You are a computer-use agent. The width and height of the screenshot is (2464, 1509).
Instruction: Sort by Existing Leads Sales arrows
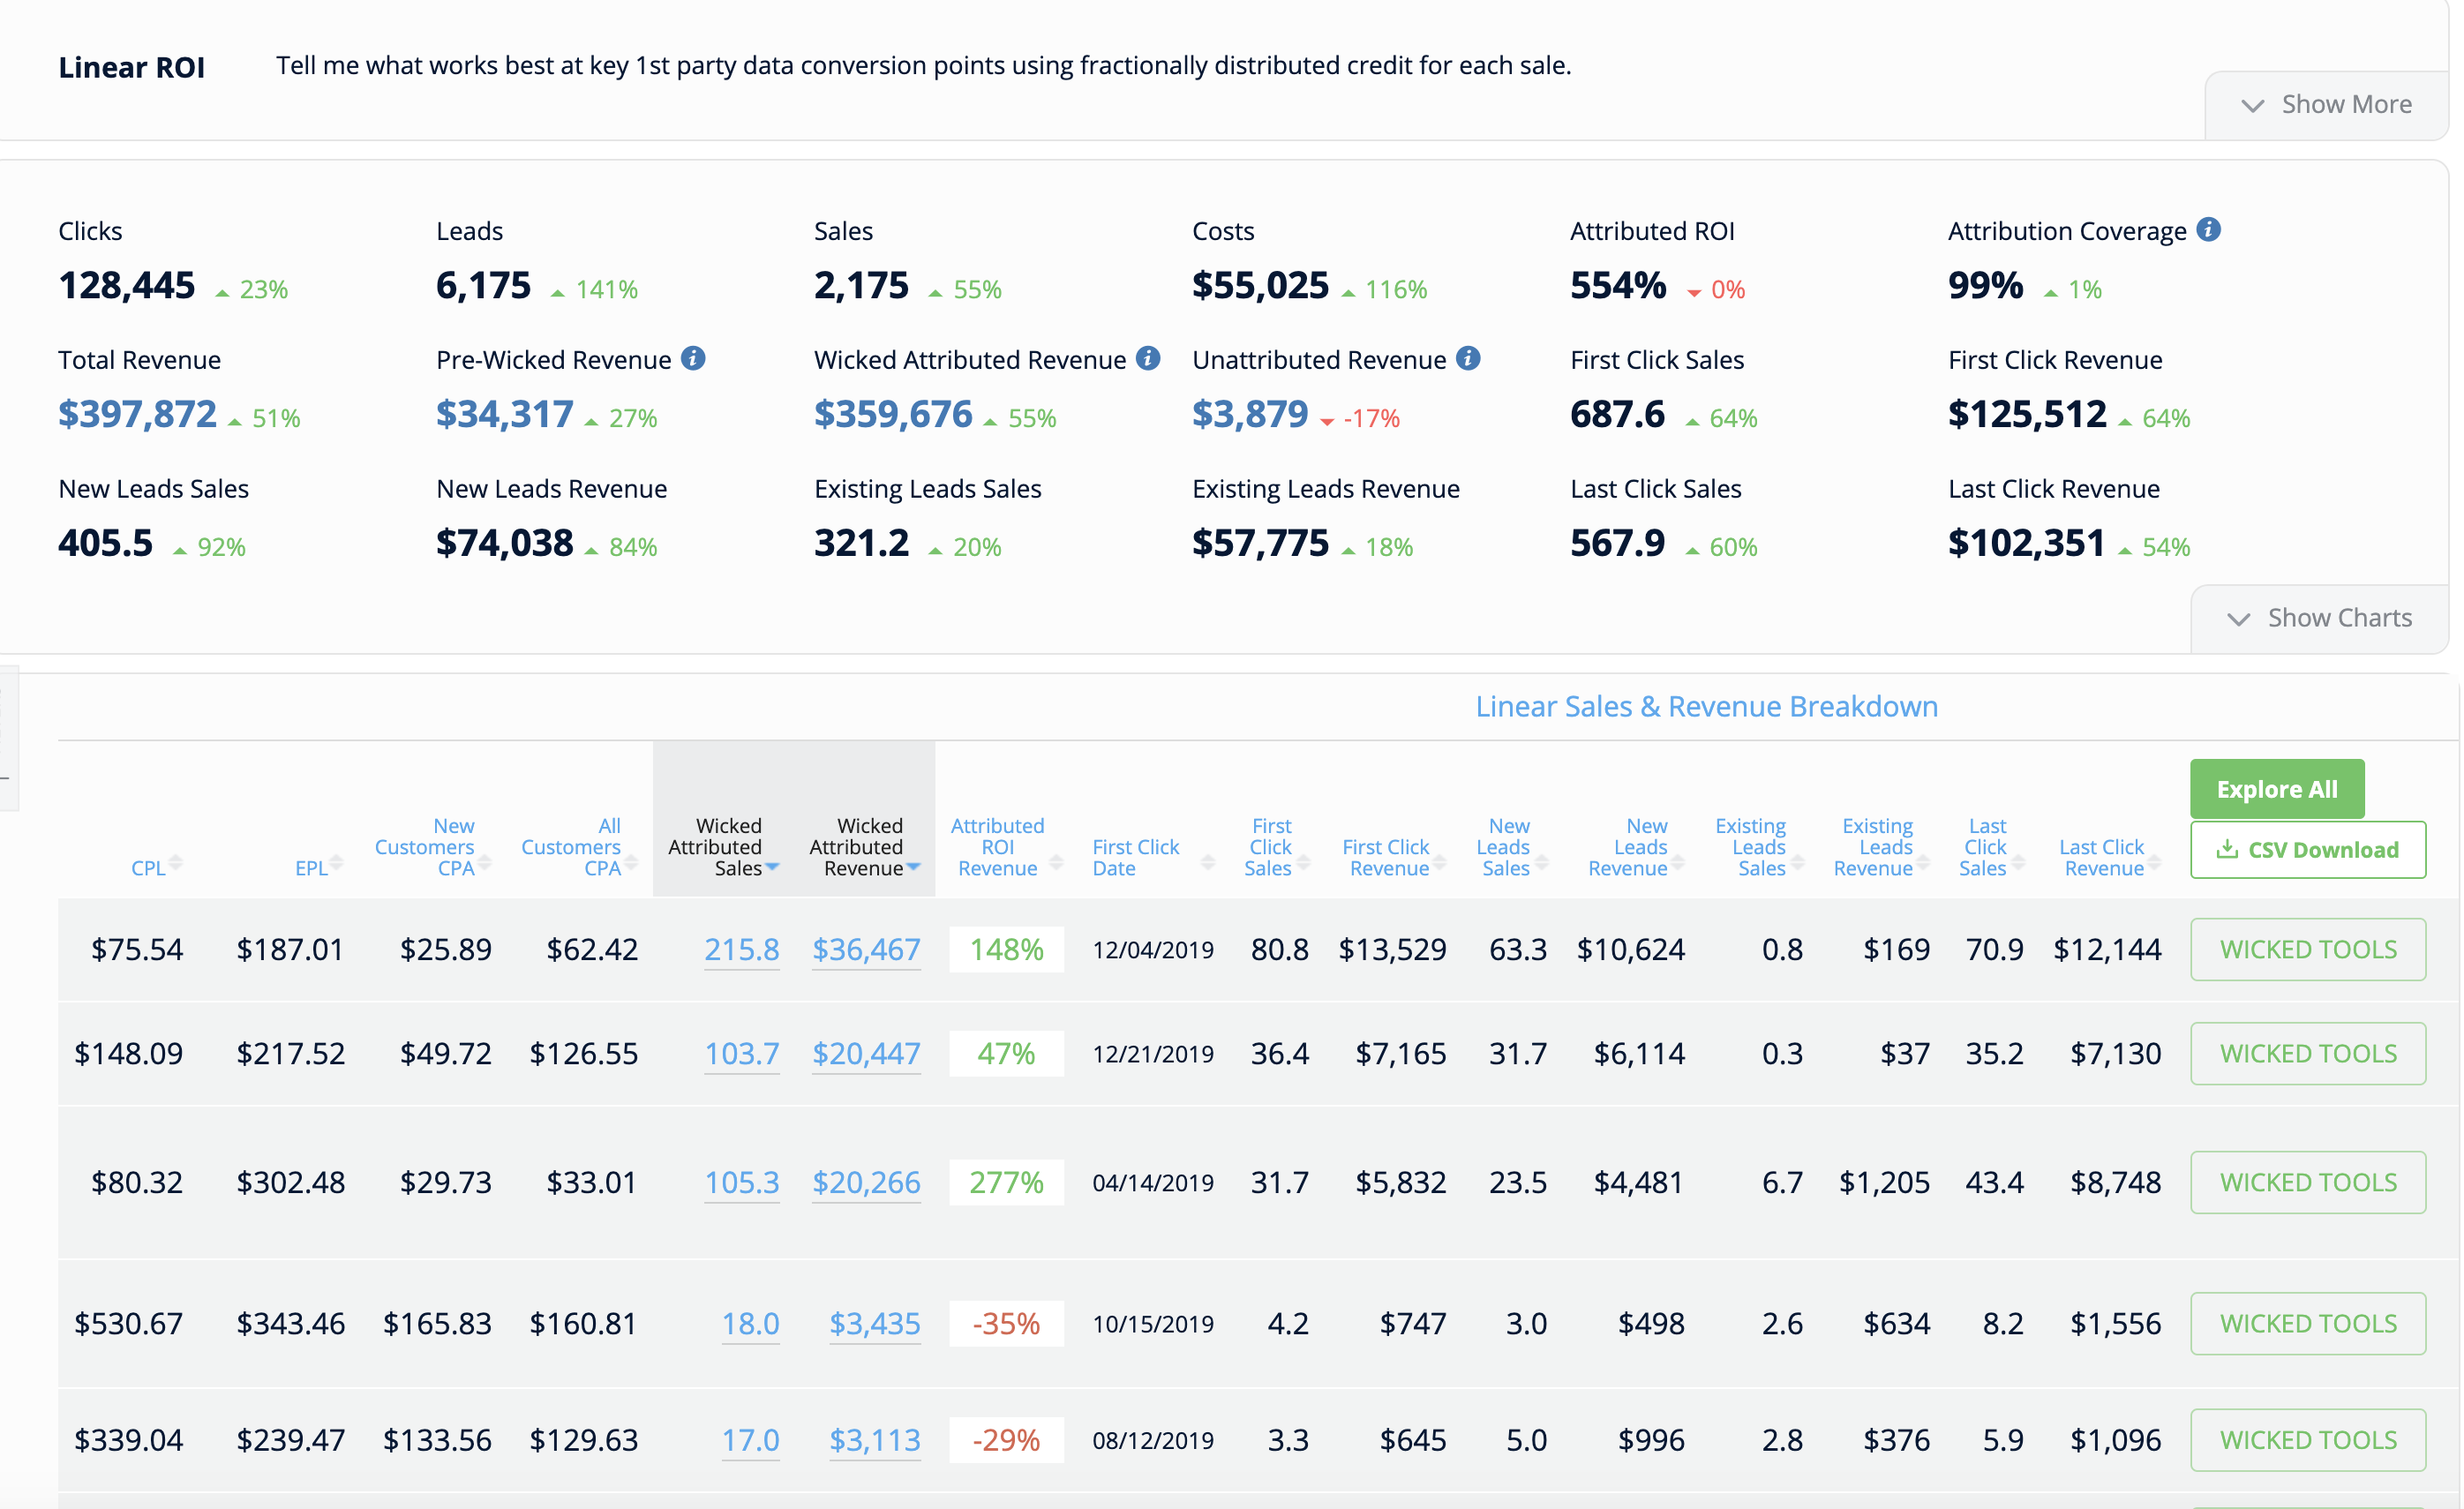(1797, 862)
